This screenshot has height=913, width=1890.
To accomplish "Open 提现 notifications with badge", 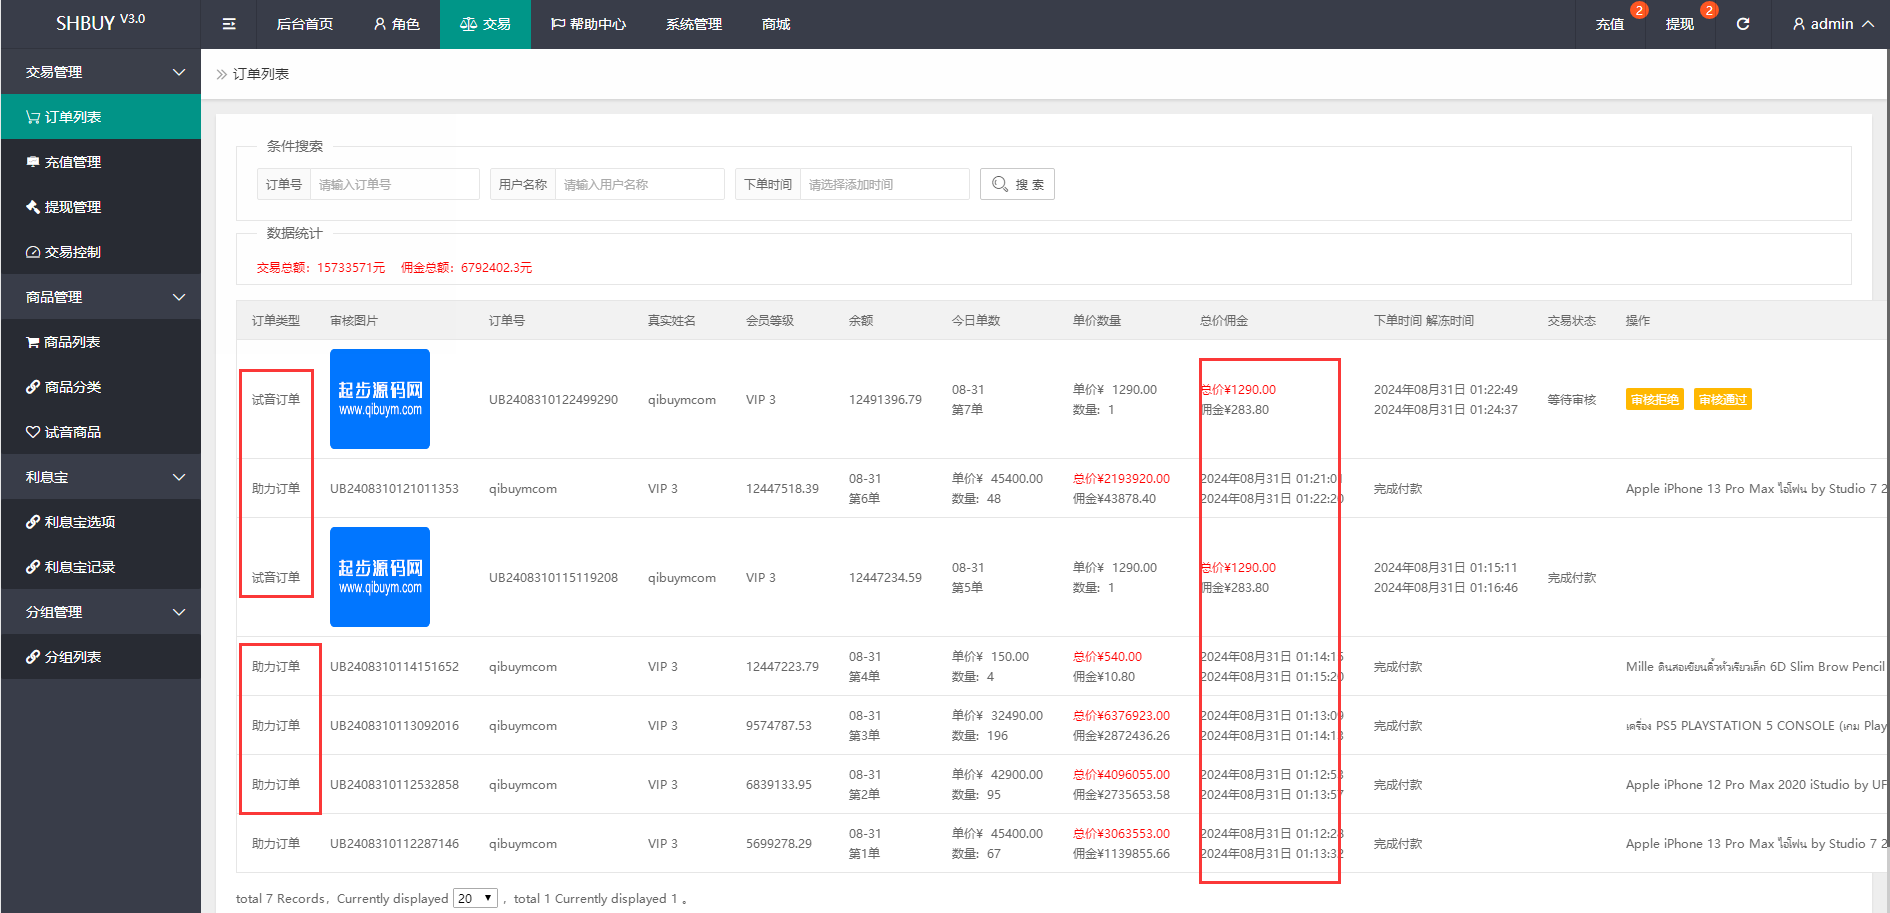I will (1680, 24).
